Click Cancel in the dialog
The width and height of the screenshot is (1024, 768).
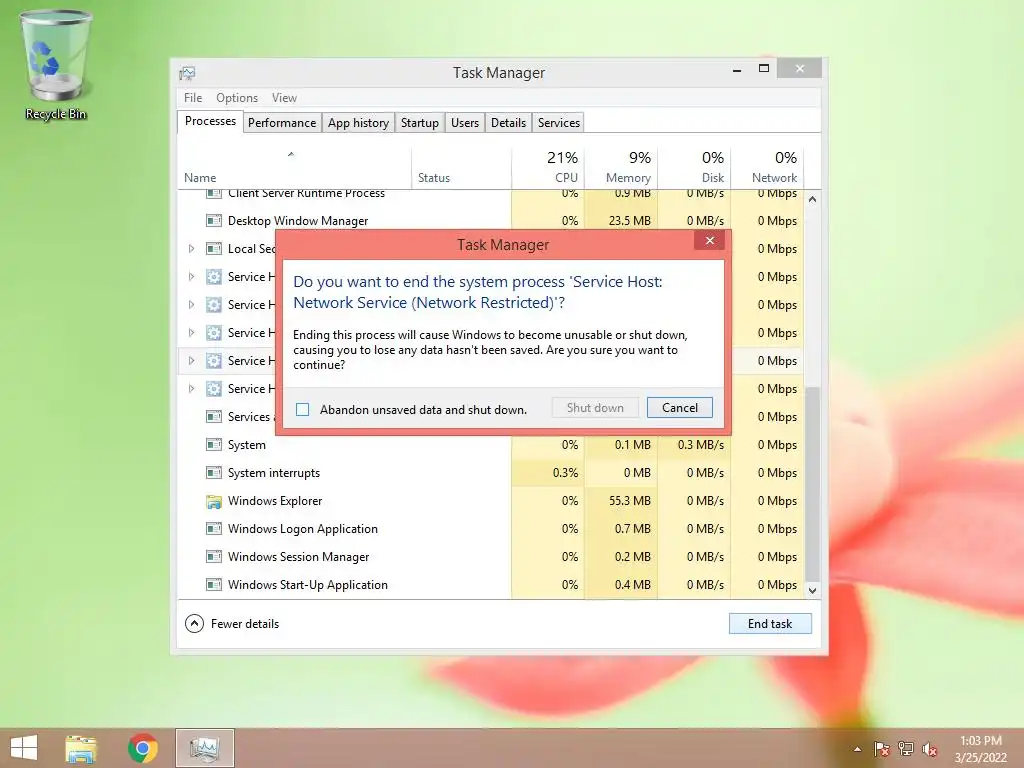(680, 408)
